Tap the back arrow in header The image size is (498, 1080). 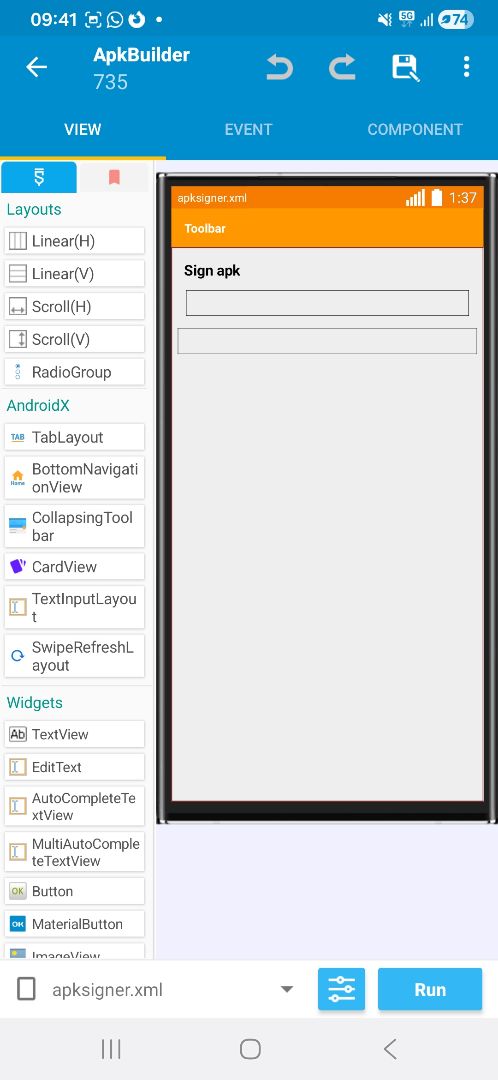pyautogui.click(x=36, y=67)
